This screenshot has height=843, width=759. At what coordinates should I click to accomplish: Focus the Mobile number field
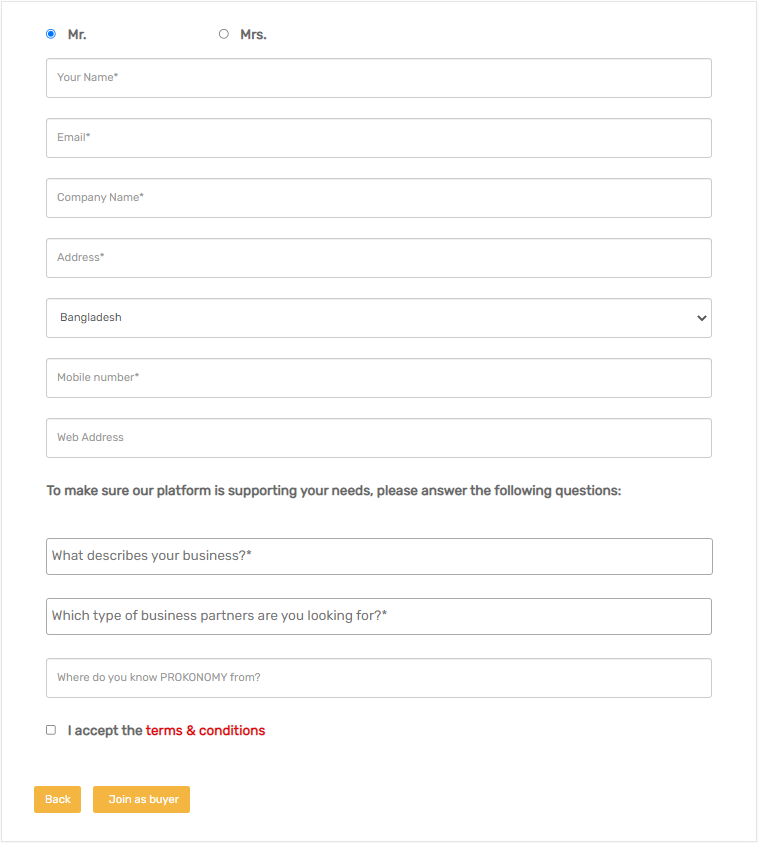click(379, 378)
